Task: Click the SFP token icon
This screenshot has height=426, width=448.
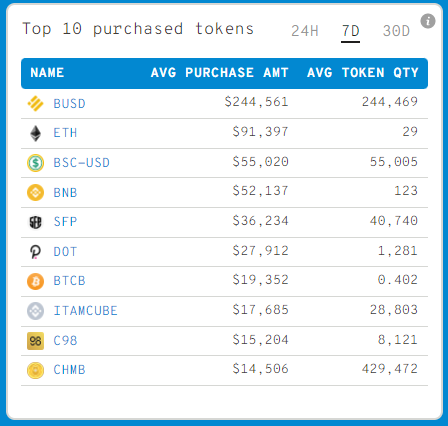Action: 35,222
